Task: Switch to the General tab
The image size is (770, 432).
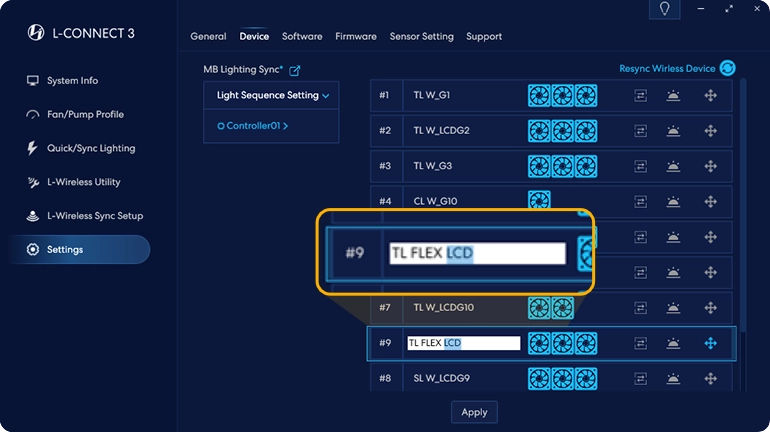Action: point(208,36)
